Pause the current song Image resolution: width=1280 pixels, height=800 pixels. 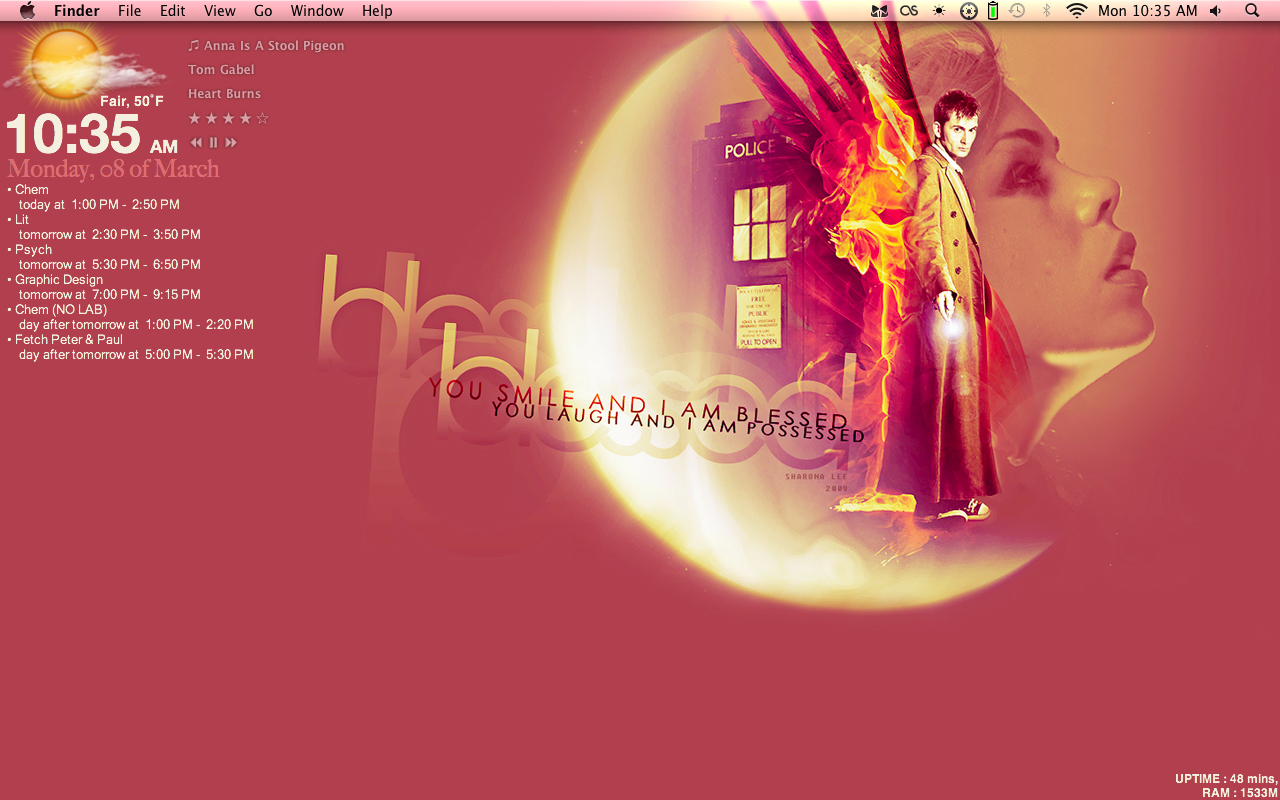click(213, 143)
